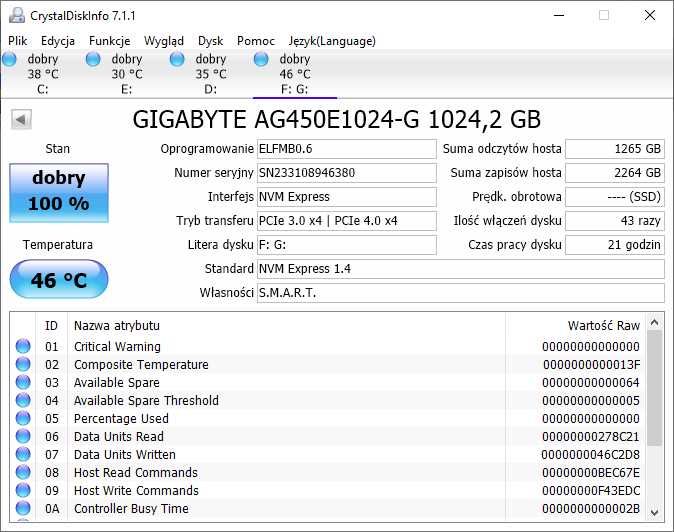This screenshot has width=674, height=532.
Task: Open the Wygląd menu
Action: pyautogui.click(x=164, y=41)
